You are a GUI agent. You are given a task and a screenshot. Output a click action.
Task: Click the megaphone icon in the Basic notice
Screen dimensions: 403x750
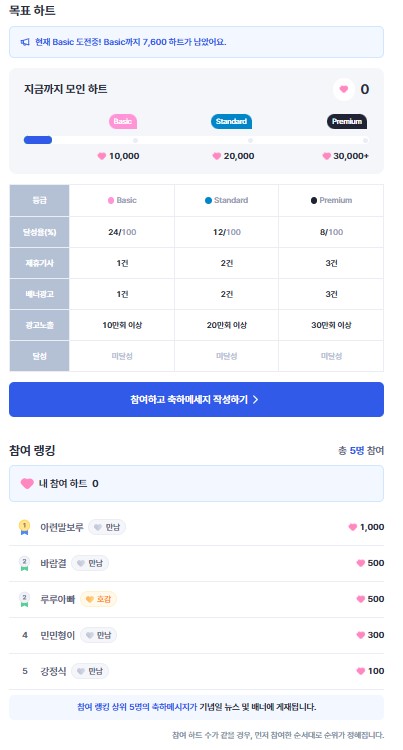(25, 43)
